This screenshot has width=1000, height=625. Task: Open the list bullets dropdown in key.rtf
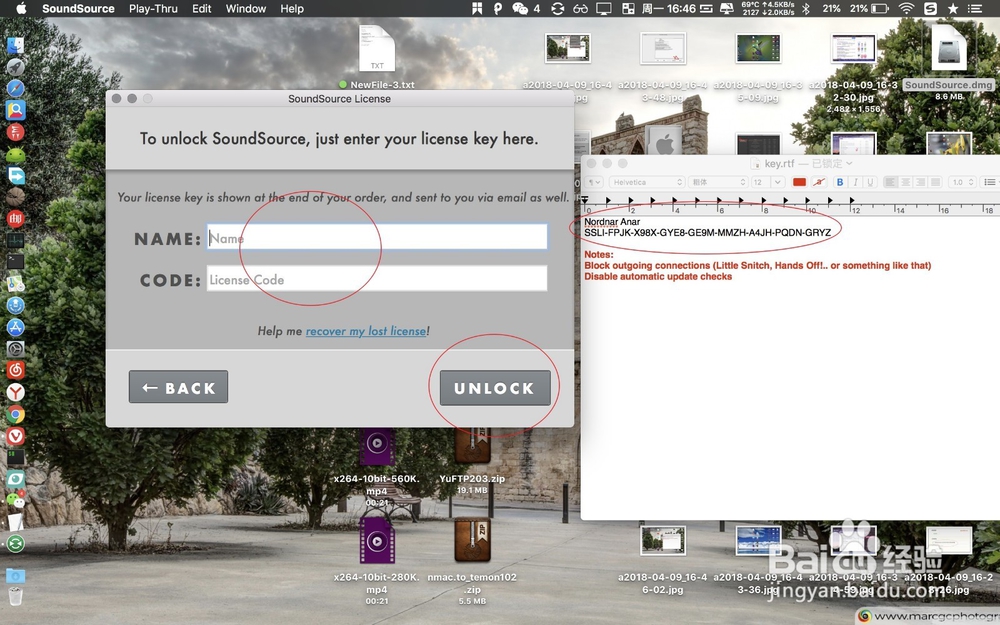[989, 182]
